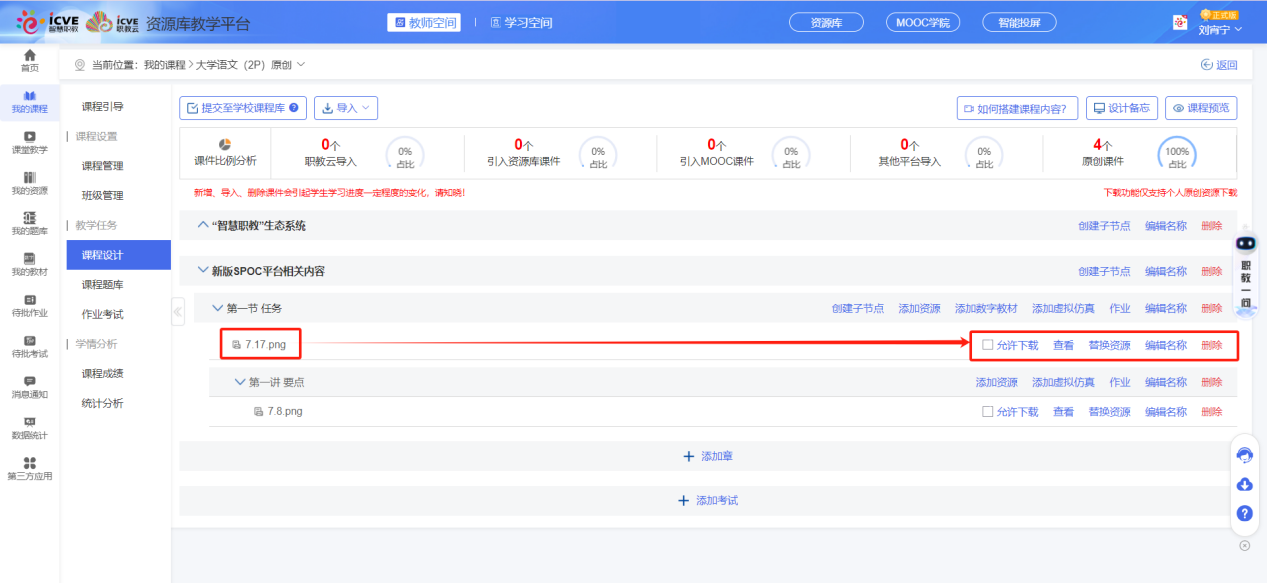Click 课件比例分析 pie chart icon
Viewport: 1267px width, 583px height.
[x=225, y=145]
